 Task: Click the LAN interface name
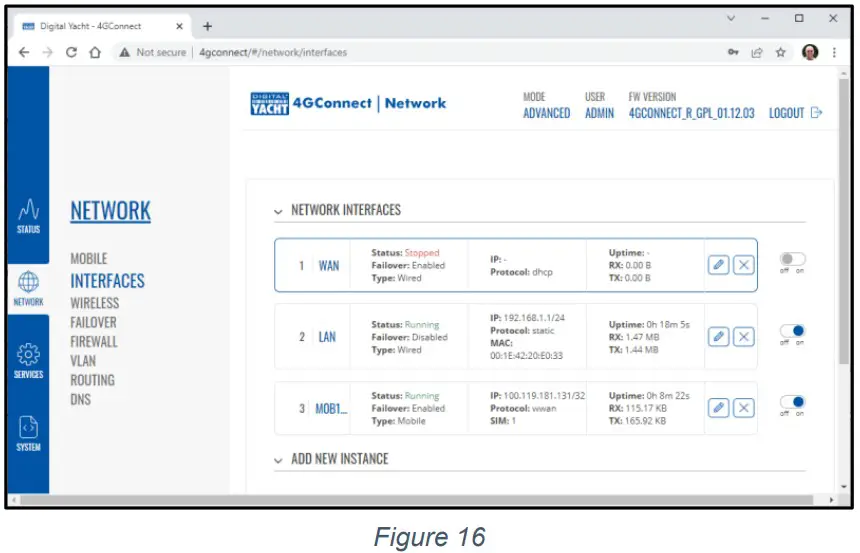[327, 337]
